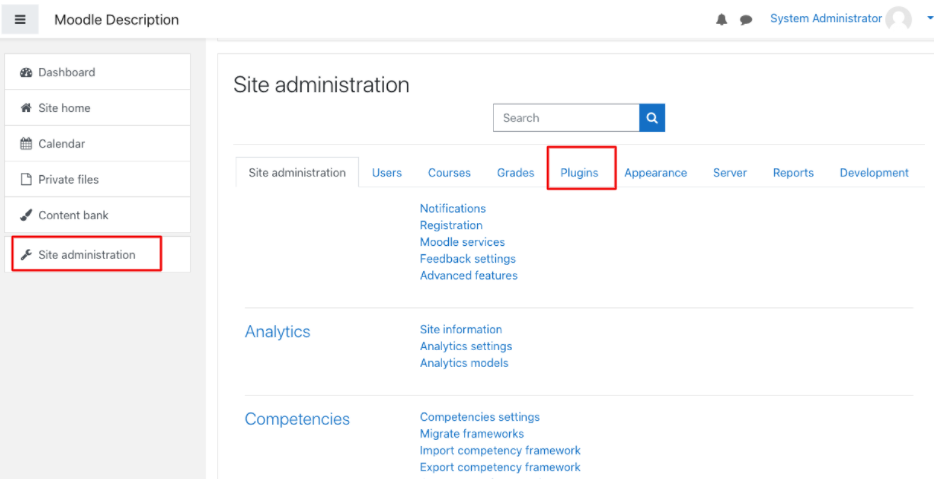Open the Migrate frameworks link

(x=471, y=434)
